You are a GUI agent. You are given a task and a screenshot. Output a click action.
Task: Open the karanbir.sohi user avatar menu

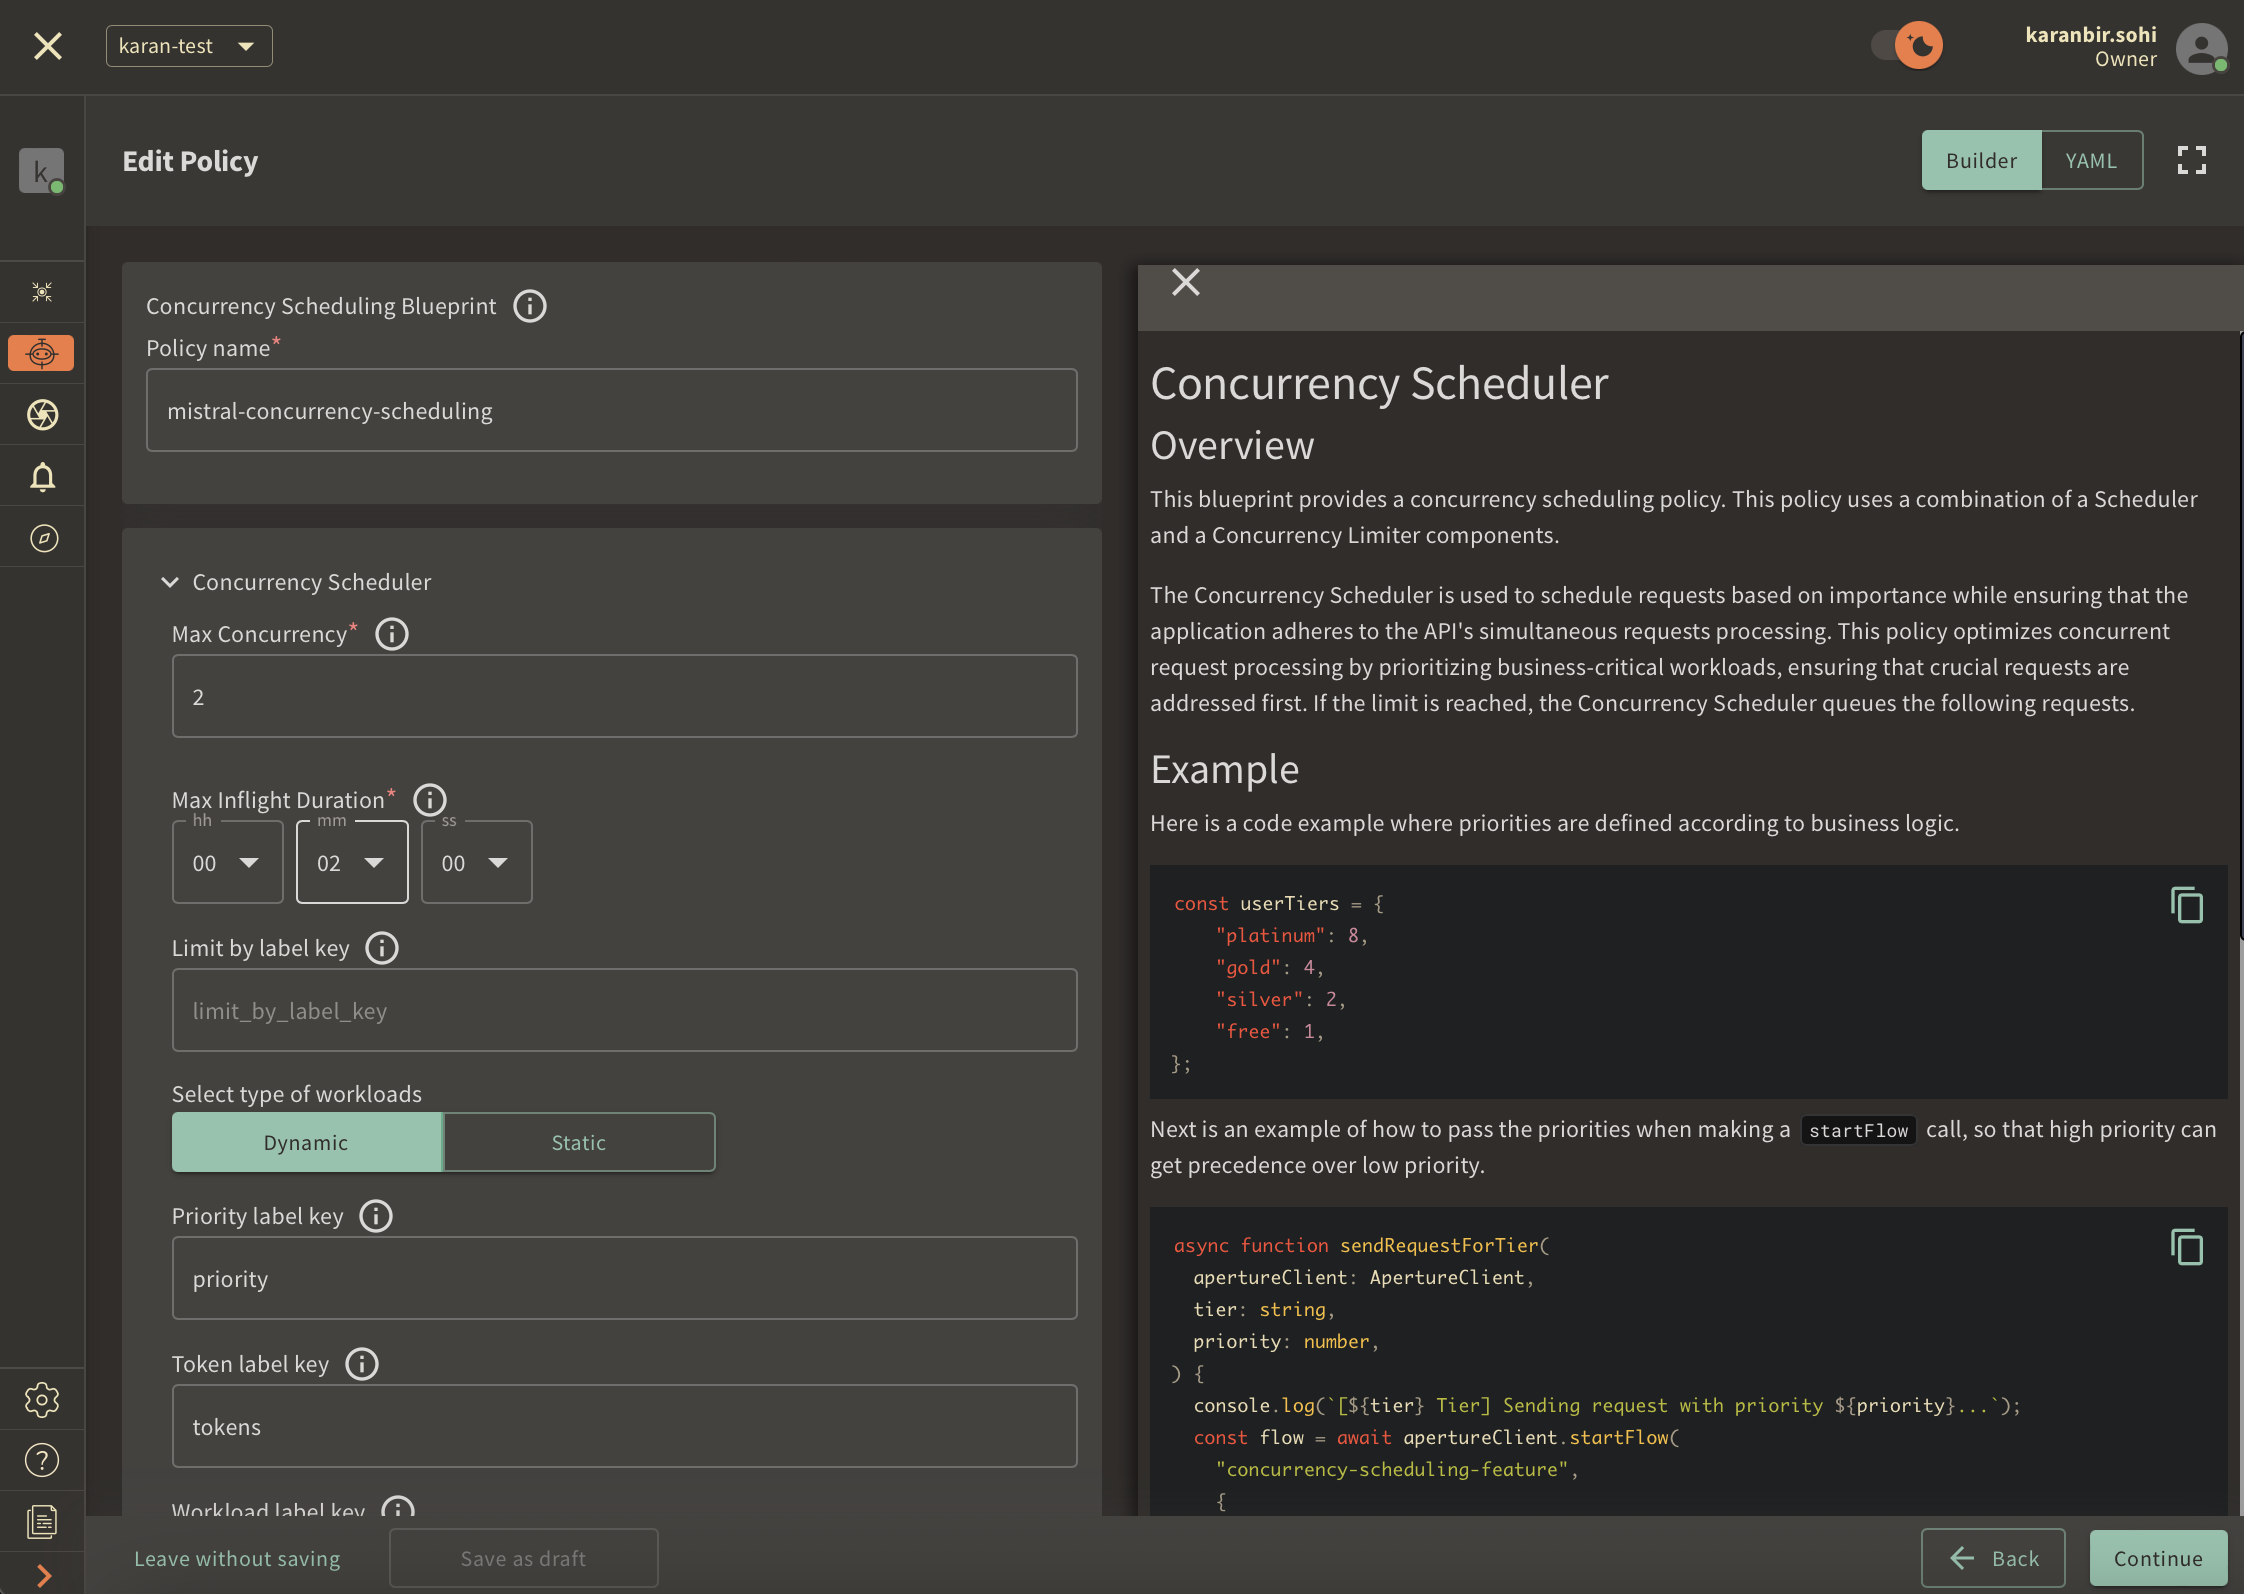(2201, 47)
